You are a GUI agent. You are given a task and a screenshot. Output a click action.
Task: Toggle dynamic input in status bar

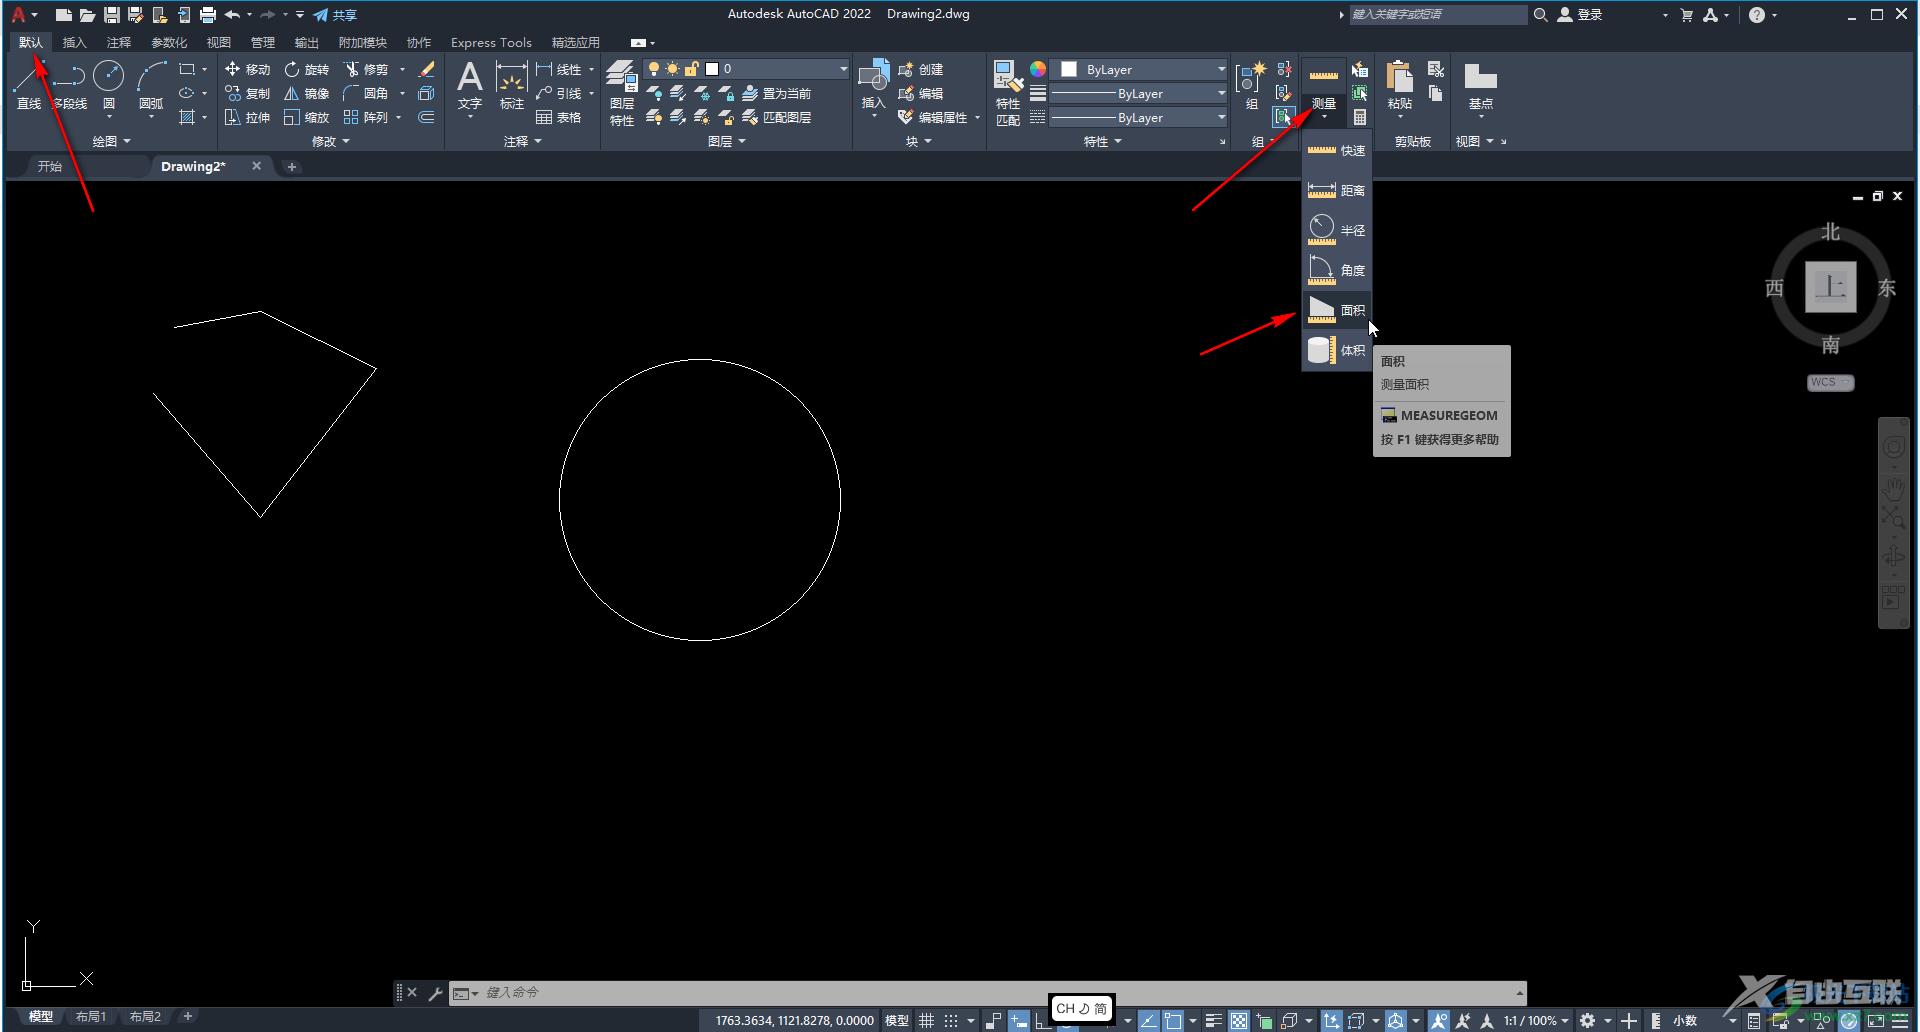tap(1018, 1021)
